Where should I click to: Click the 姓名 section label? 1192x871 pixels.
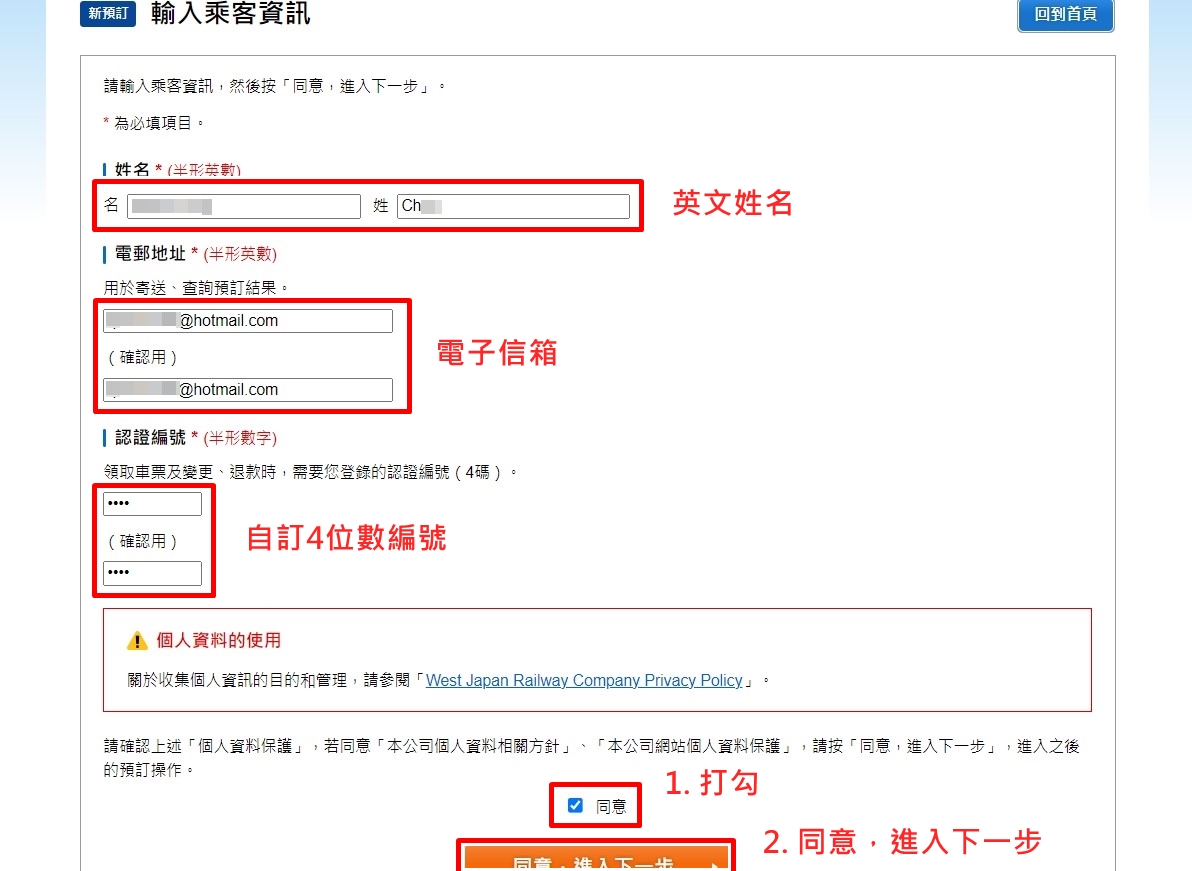tap(133, 170)
